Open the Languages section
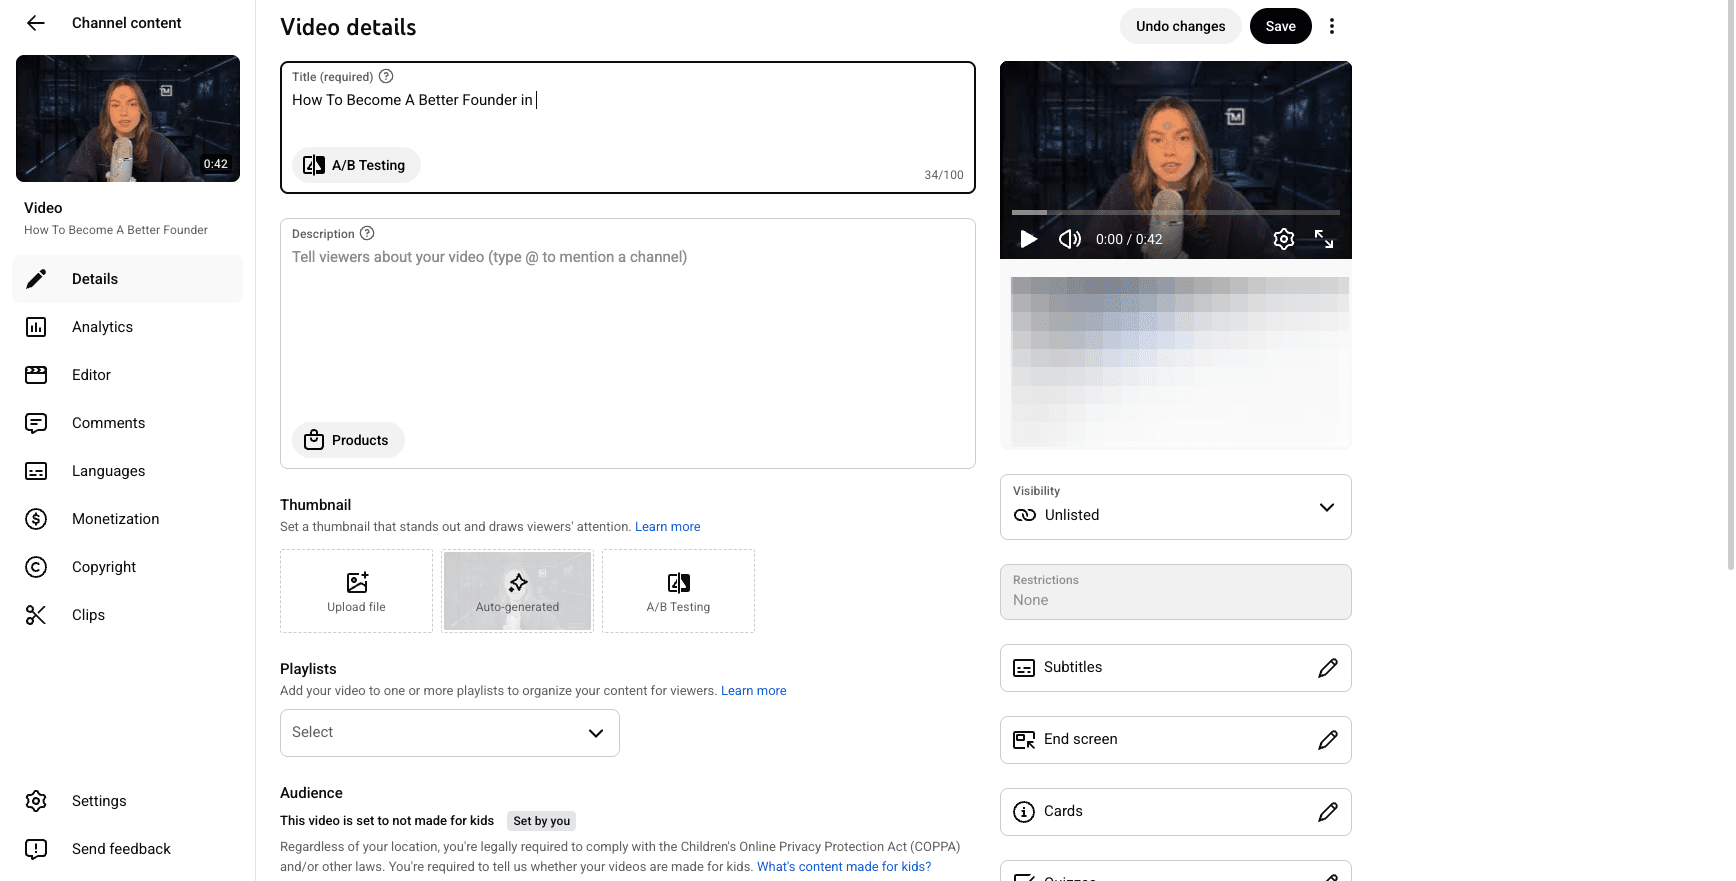The height and width of the screenshot is (881, 1736). click(127, 471)
